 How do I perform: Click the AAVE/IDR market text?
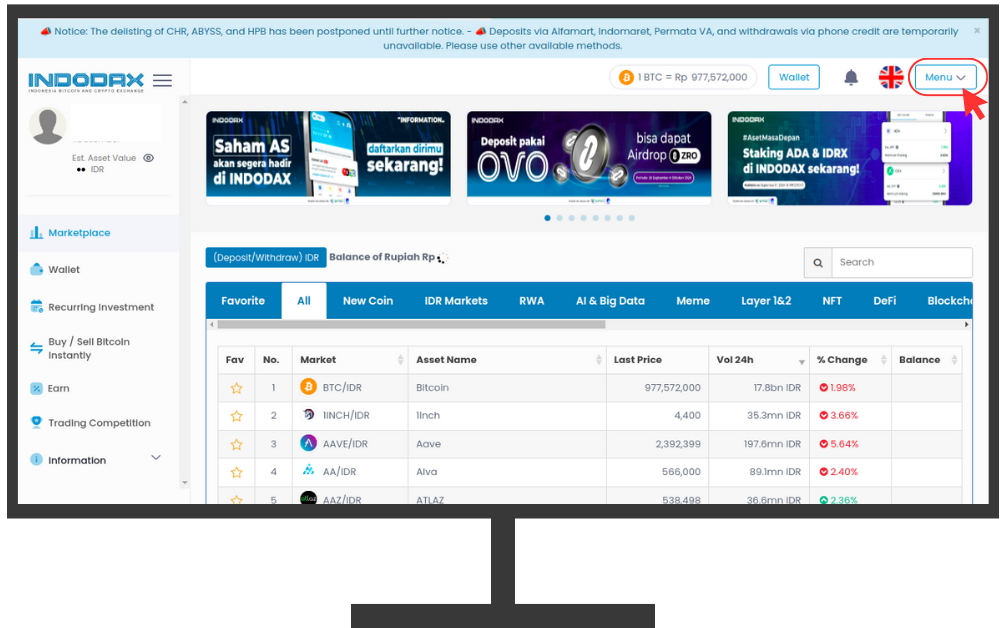click(x=345, y=444)
